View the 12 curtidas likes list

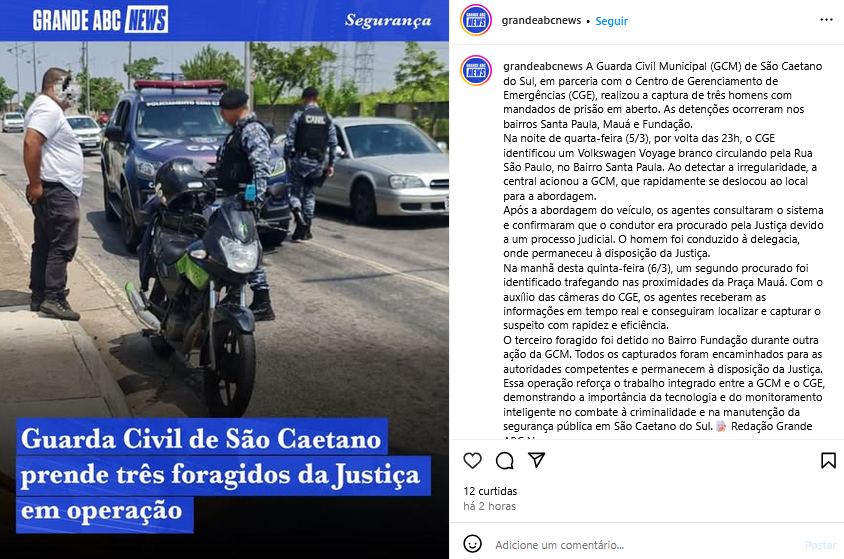(490, 491)
